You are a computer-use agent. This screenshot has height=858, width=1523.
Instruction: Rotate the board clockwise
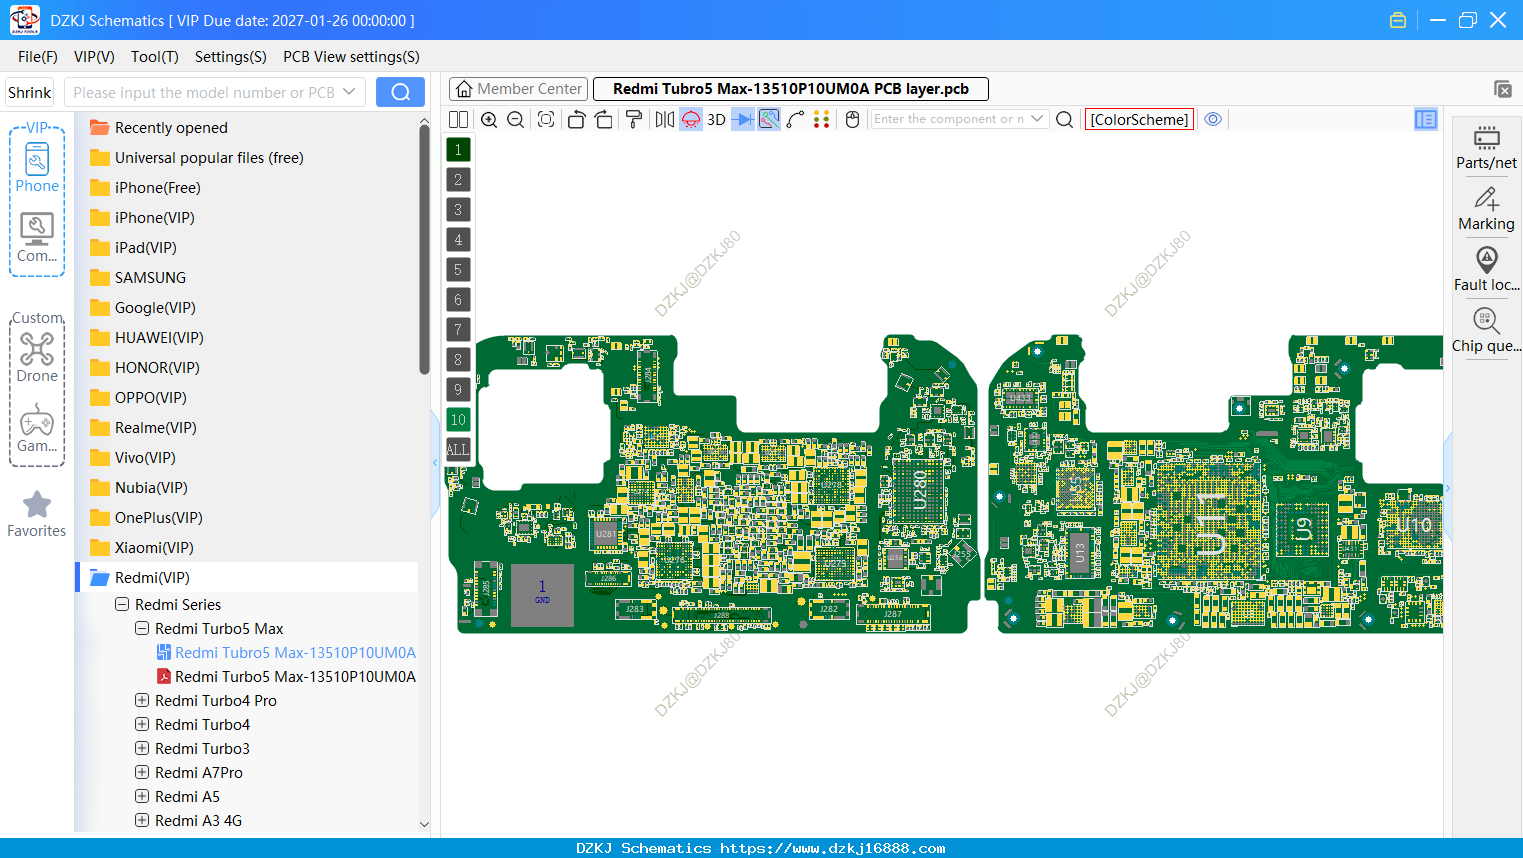tap(603, 119)
